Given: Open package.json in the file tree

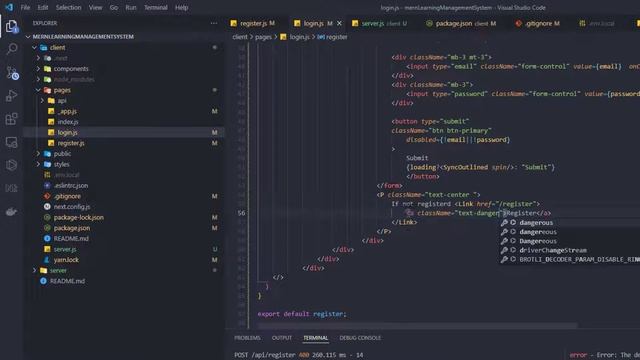Looking at the screenshot, I should pos(72,228).
